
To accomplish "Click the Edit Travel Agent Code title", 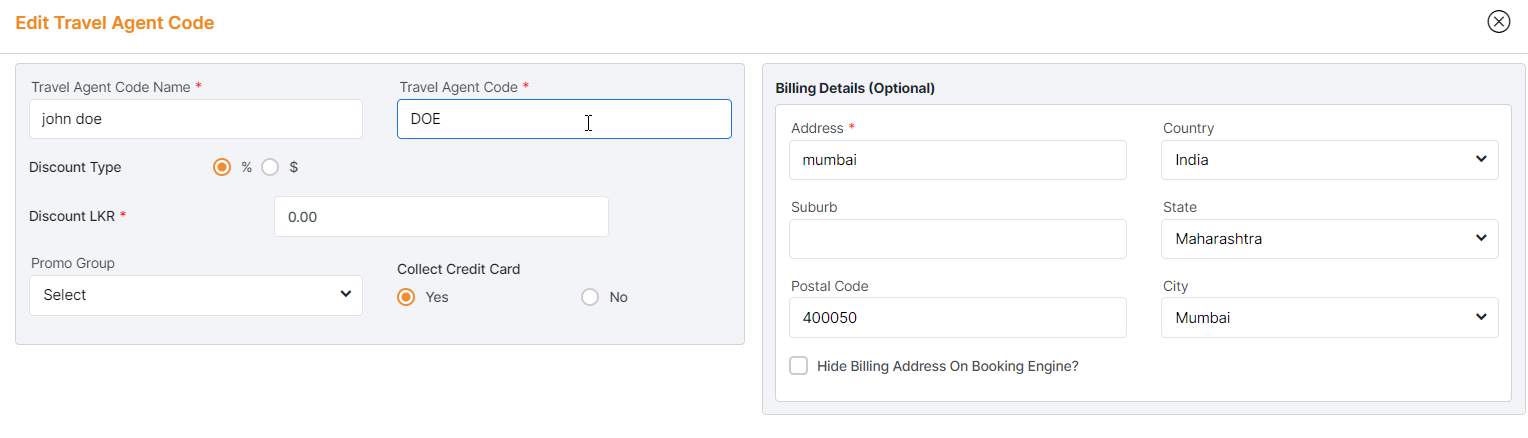I will tap(115, 23).
